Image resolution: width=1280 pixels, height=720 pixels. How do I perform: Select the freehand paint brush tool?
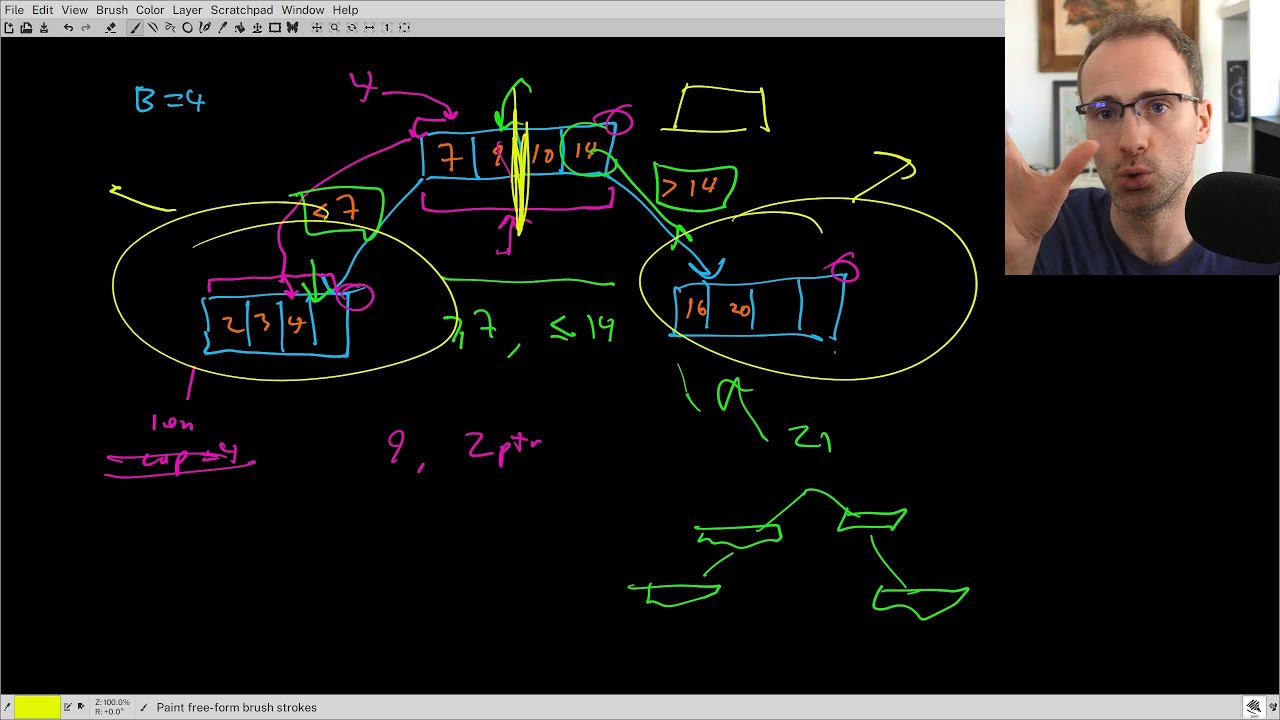(135, 28)
